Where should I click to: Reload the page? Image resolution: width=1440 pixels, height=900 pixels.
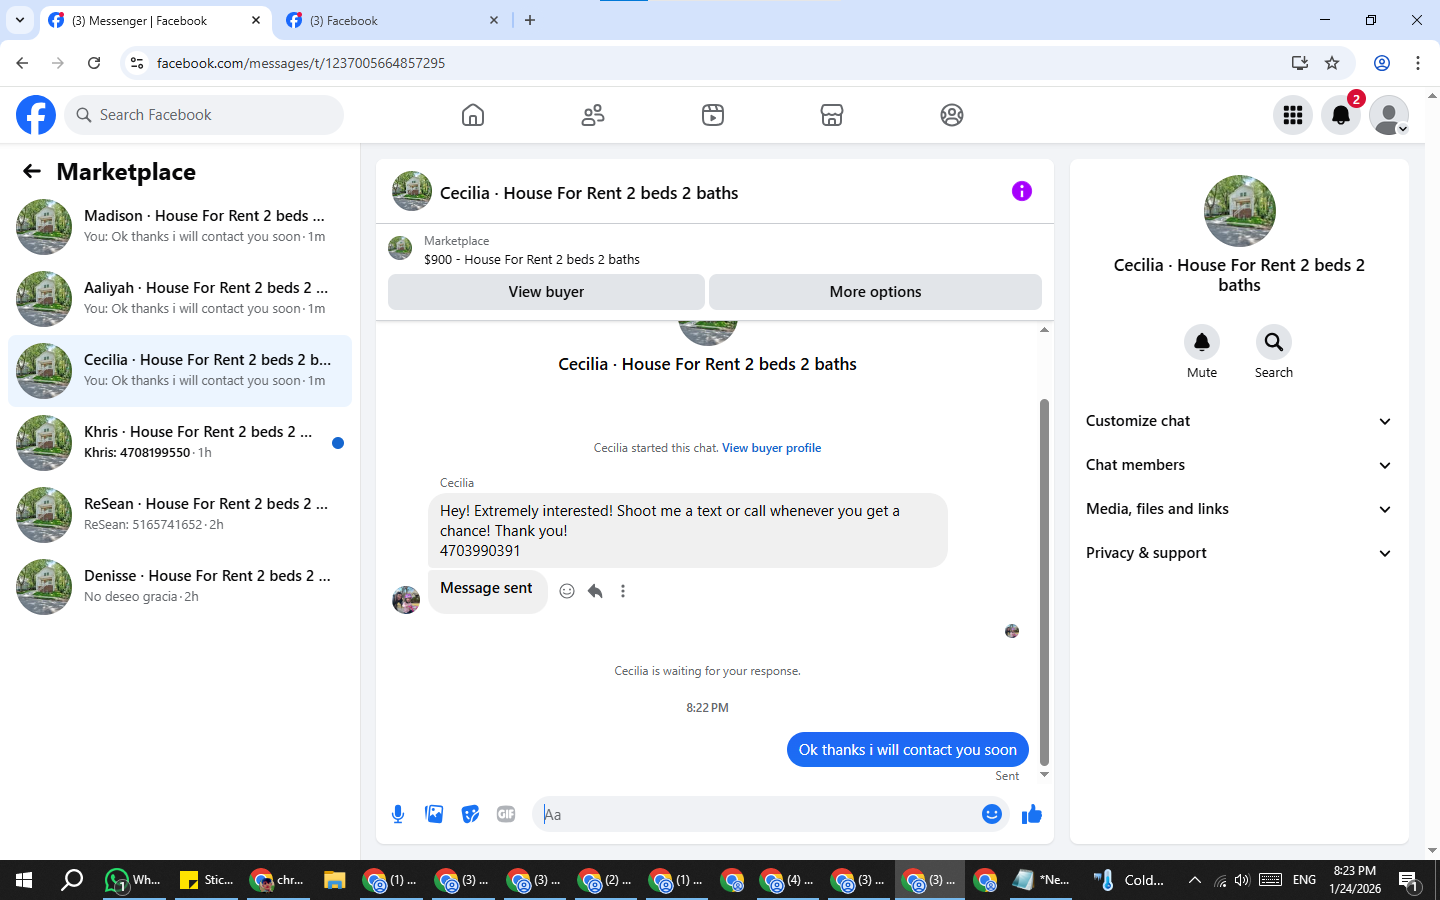coord(94,63)
